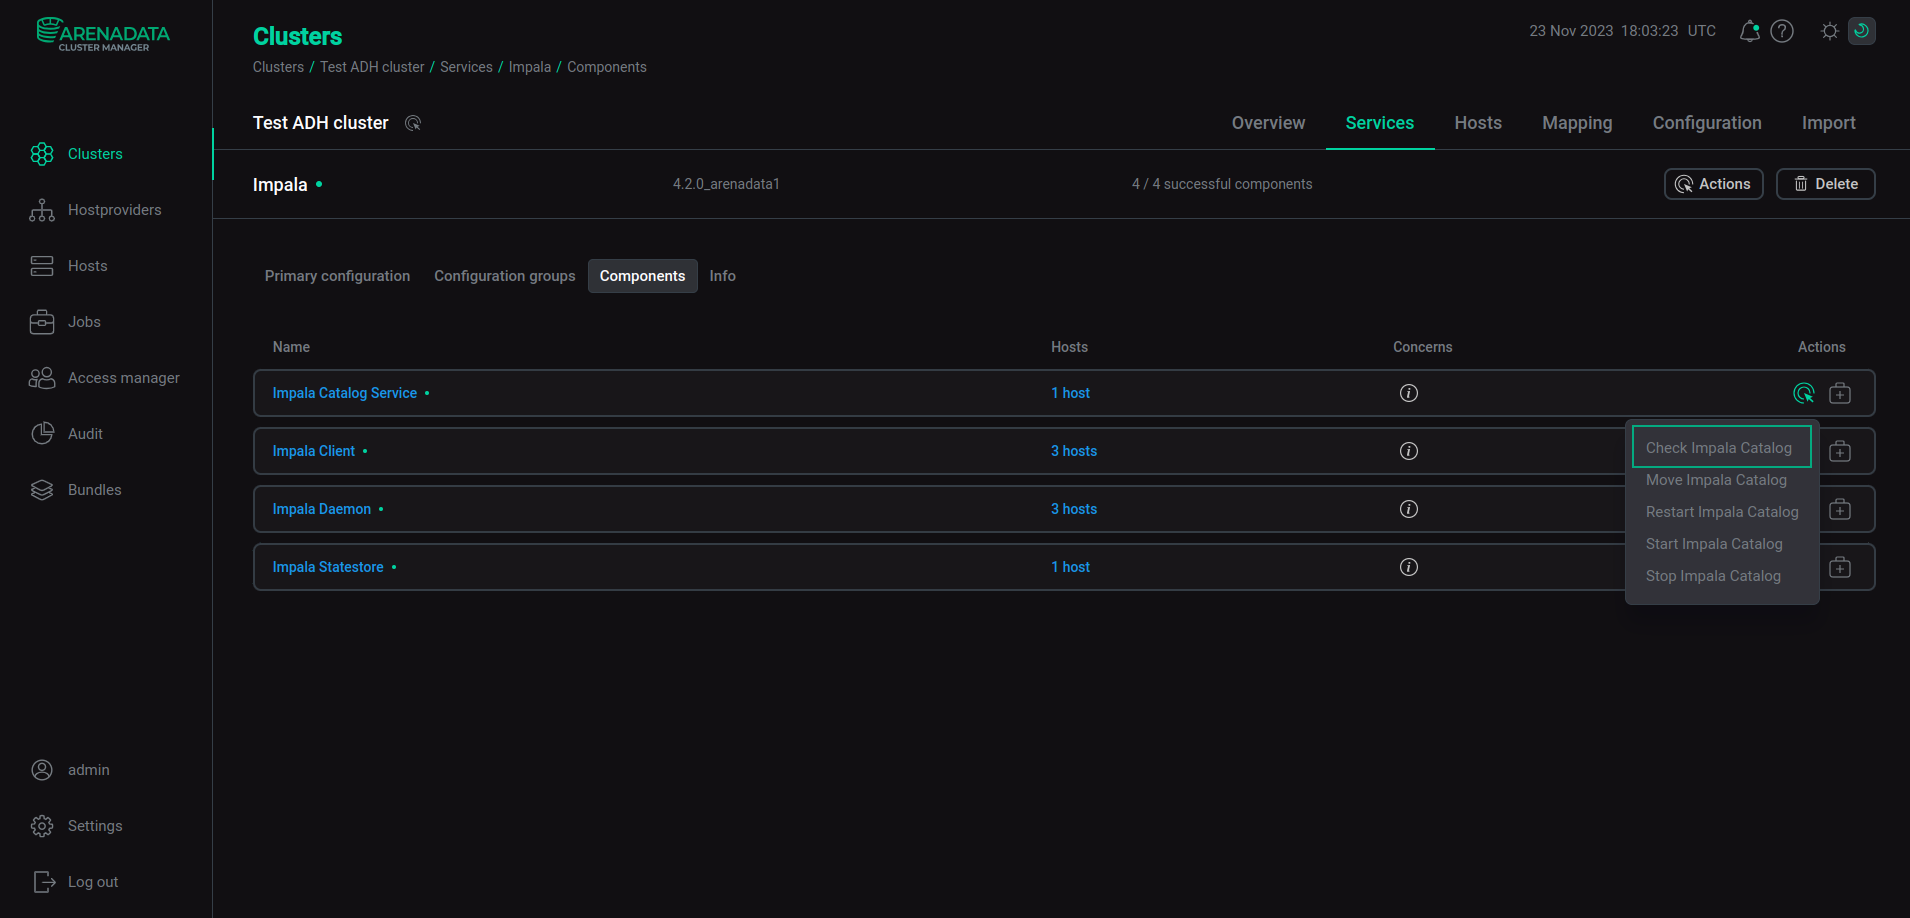Open Primary configuration subtab

click(x=337, y=276)
